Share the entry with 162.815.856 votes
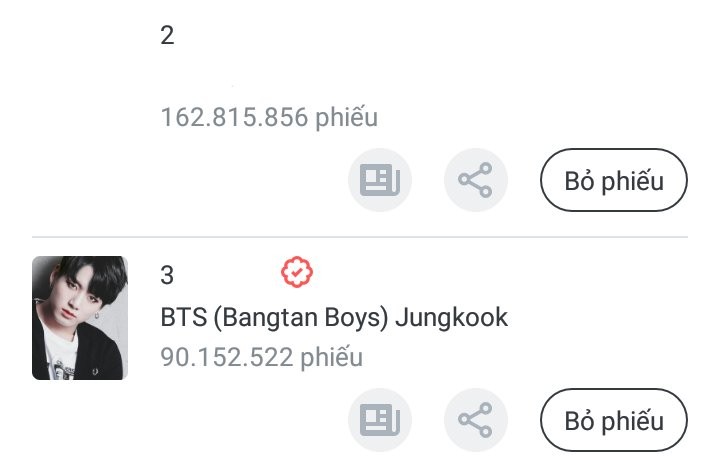 [x=476, y=180]
